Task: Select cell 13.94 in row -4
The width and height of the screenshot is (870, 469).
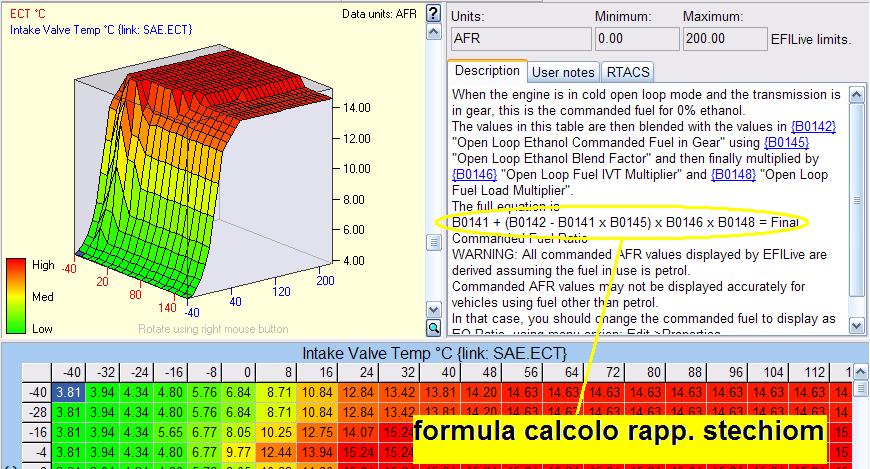Action: click(317, 452)
